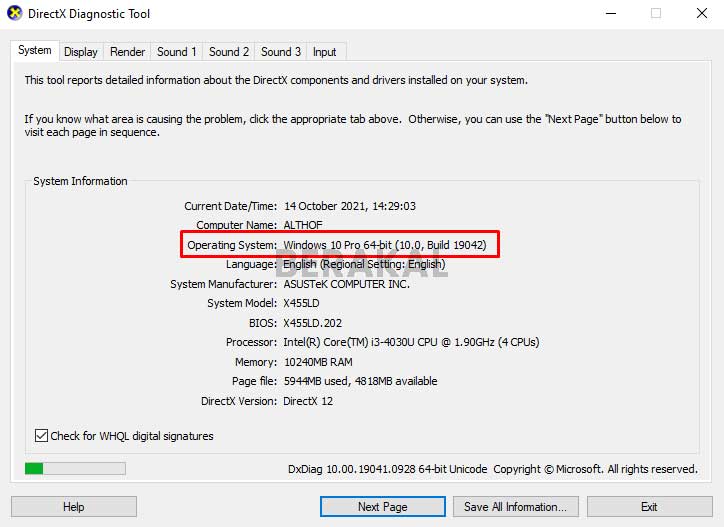
Task: Click Save All Information button
Action: click(515, 507)
